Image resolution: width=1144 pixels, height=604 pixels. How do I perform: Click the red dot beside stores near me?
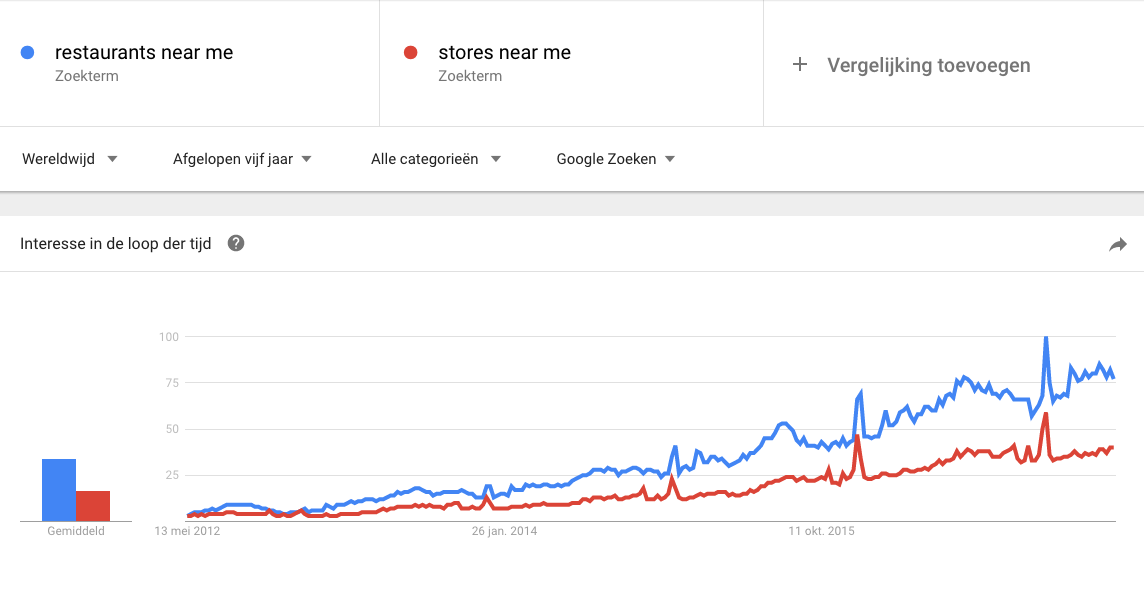[410, 53]
